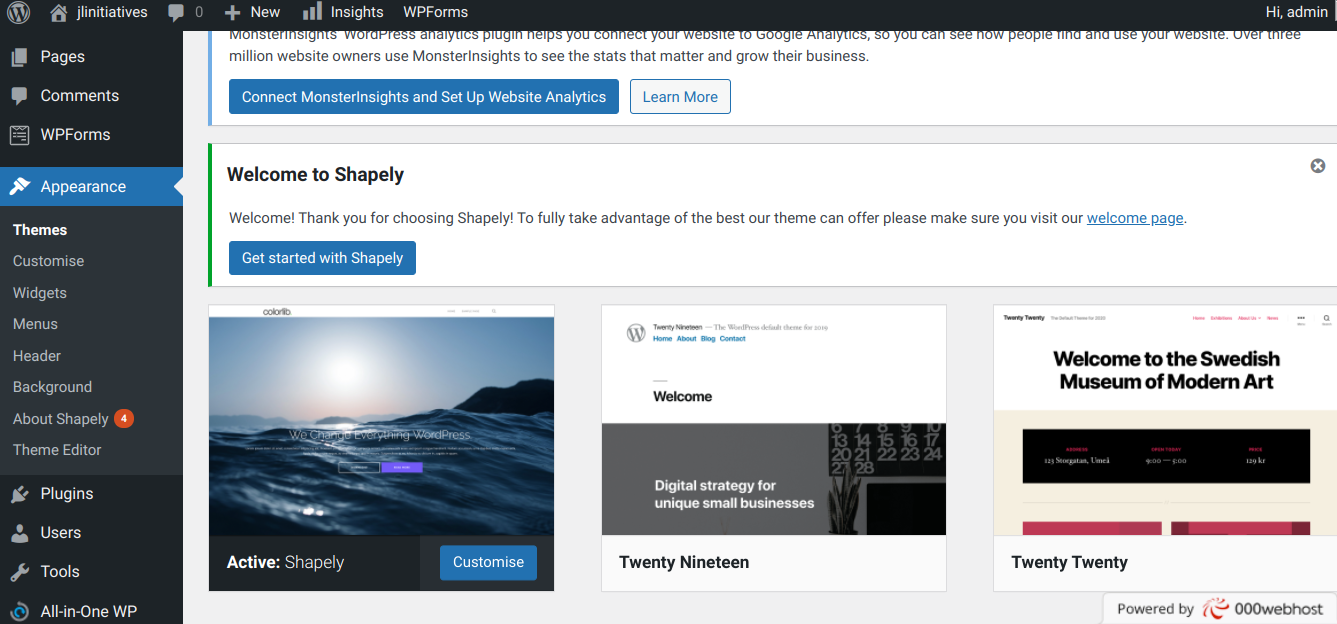The width and height of the screenshot is (1337, 624).
Task: Click the Tools wrench icon
Action: click(x=19, y=572)
